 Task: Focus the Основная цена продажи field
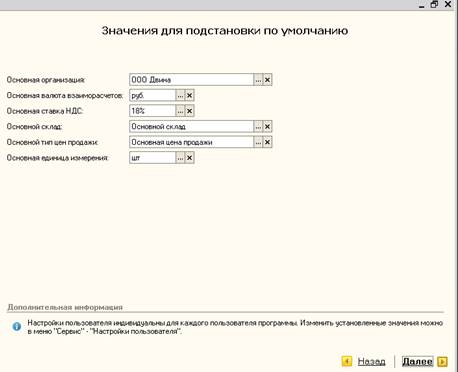(x=192, y=142)
